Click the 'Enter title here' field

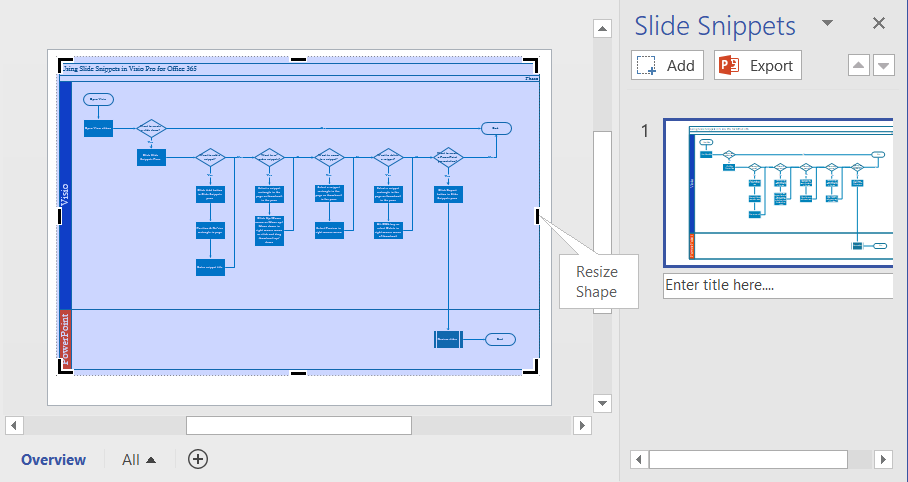pyautogui.click(x=778, y=286)
